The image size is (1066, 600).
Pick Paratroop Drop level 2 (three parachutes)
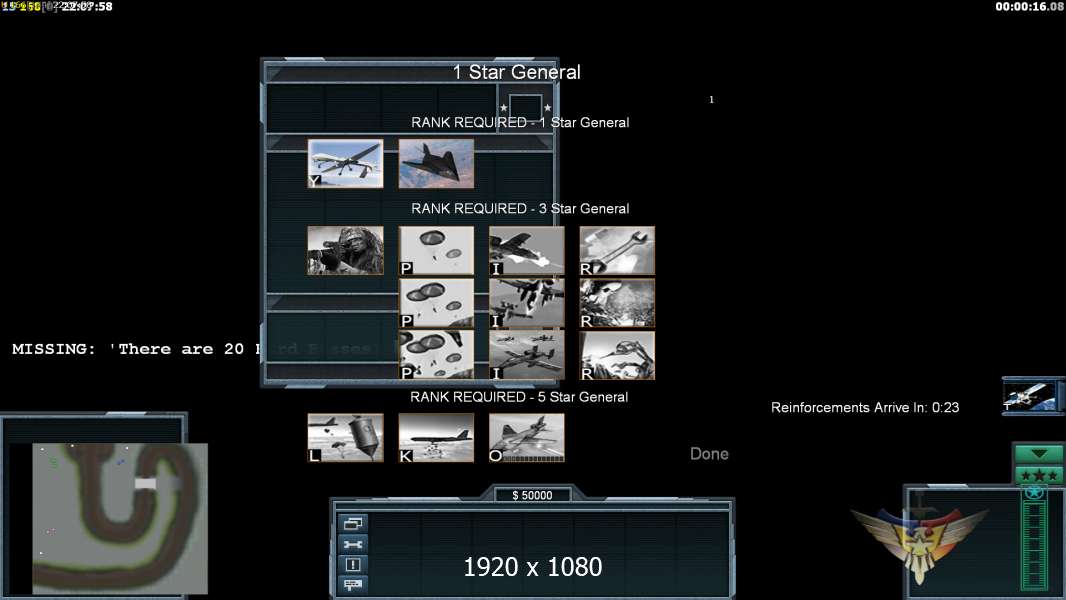coord(436,303)
